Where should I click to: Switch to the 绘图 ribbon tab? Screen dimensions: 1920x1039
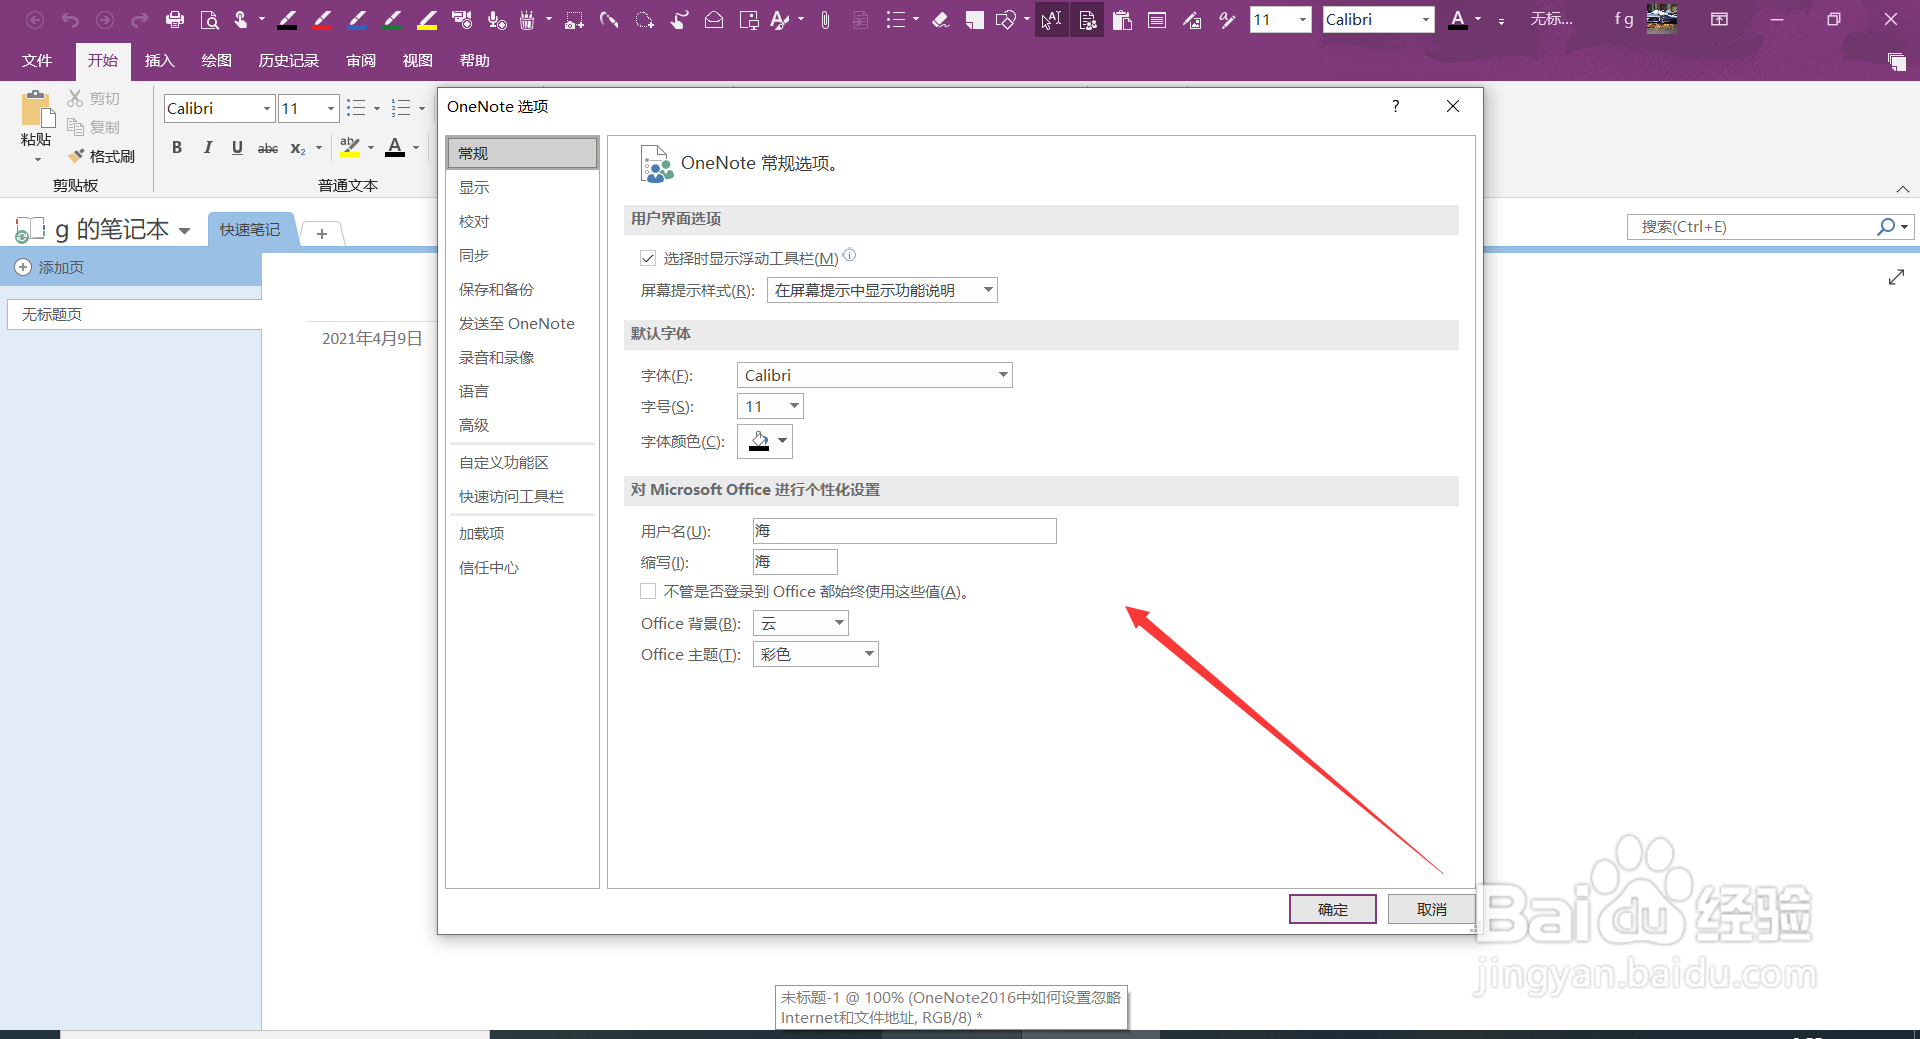pyautogui.click(x=216, y=60)
